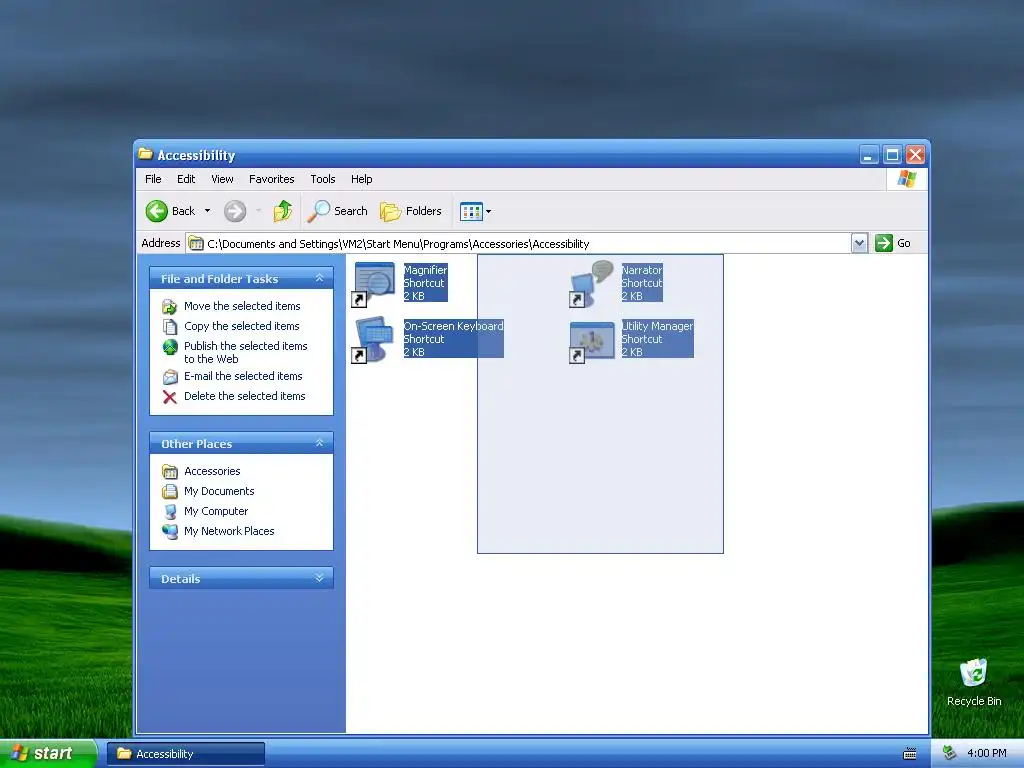Select the Magnifier shortcut icon
This screenshot has height=768, width=1024.
click(x=374, y=283)
